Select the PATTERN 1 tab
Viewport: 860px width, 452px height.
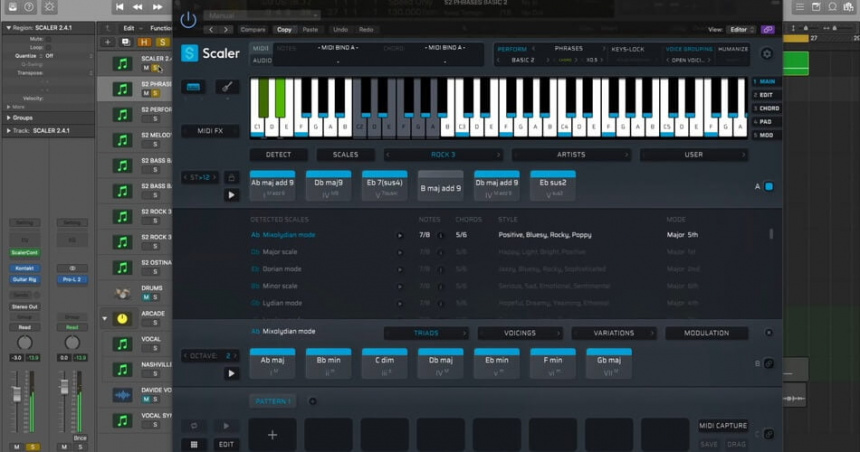click(x=273, y=402)
